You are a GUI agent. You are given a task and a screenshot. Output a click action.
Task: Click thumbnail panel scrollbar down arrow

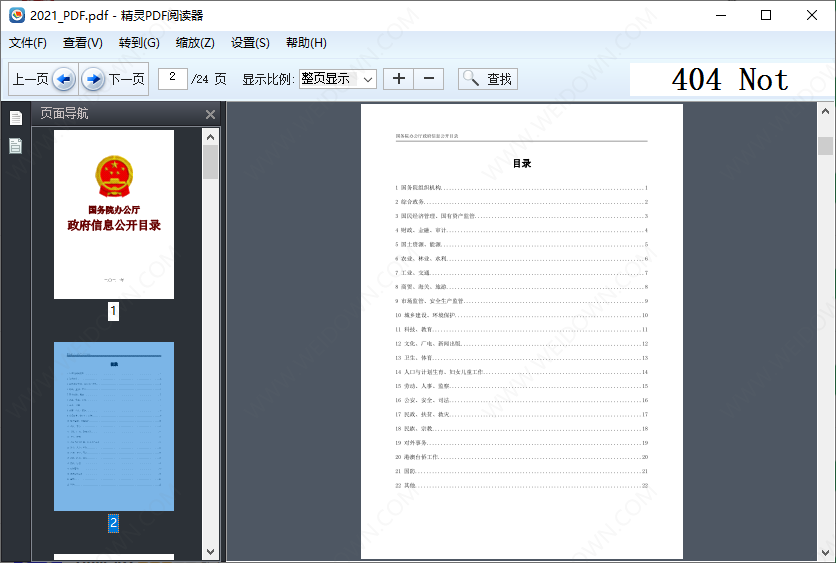(x=210, y=551)
